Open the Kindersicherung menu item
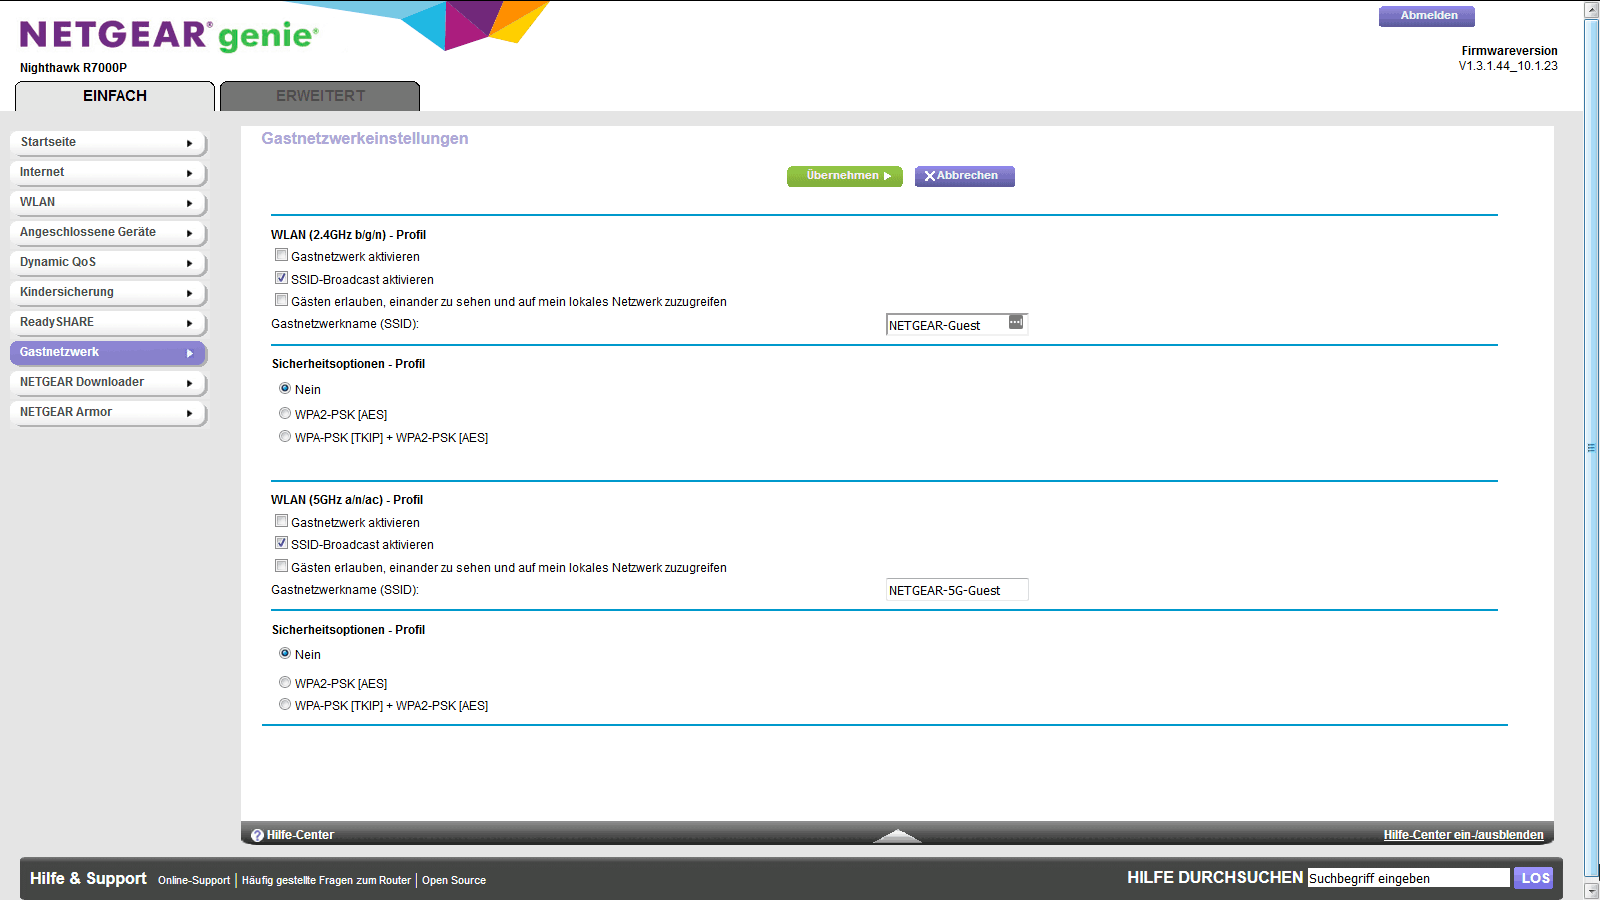 108,293
